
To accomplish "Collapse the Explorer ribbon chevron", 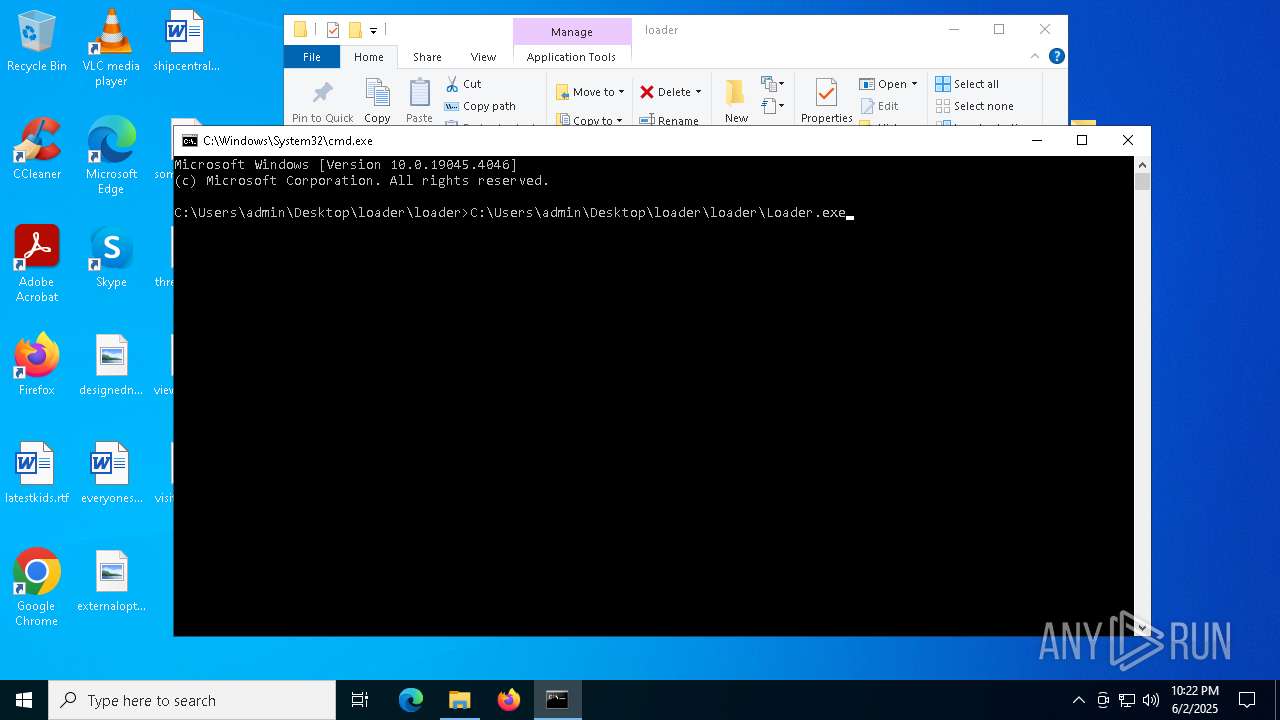I will click(x=1035, y=56).
